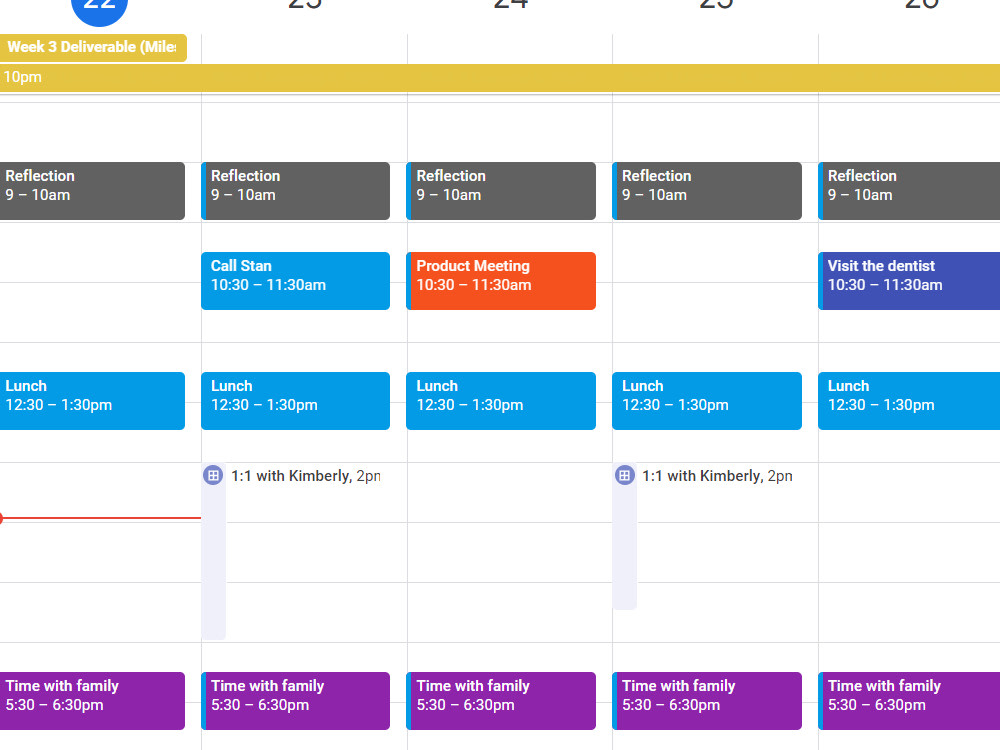Open Time with family in today's column
Image resolution: width=1000 pixels, height=750 pixels.
pyautogui.click(x=92, y=701)
